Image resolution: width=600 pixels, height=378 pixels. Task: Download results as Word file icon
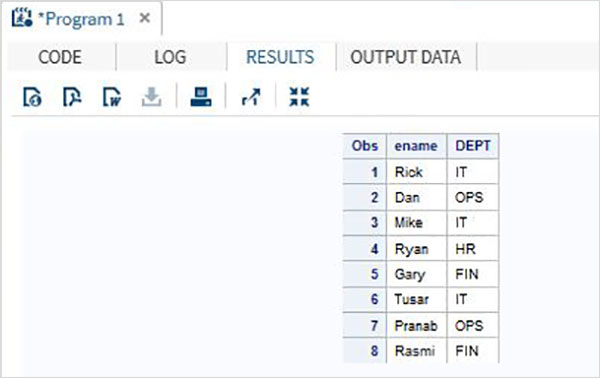point(112,97)
